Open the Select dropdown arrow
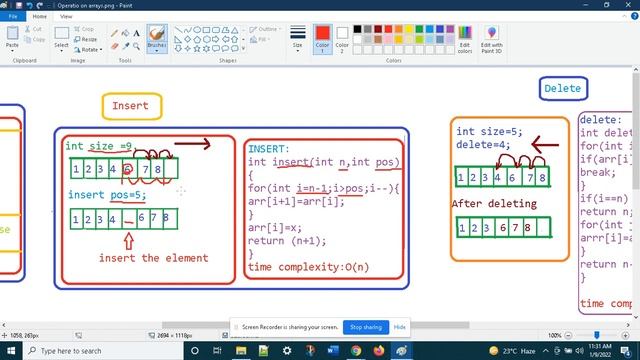The width and height of the screenshot is (640, 360). tap(61, 51)
